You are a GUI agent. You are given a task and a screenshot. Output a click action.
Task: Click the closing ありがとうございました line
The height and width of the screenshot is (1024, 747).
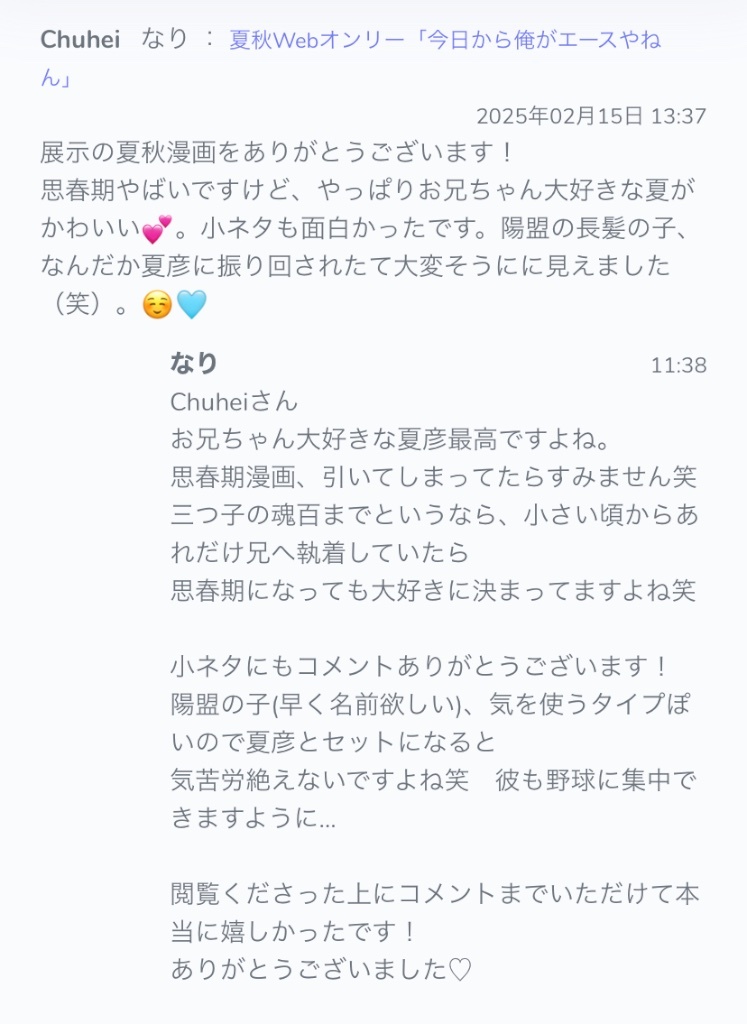point(321,969)
